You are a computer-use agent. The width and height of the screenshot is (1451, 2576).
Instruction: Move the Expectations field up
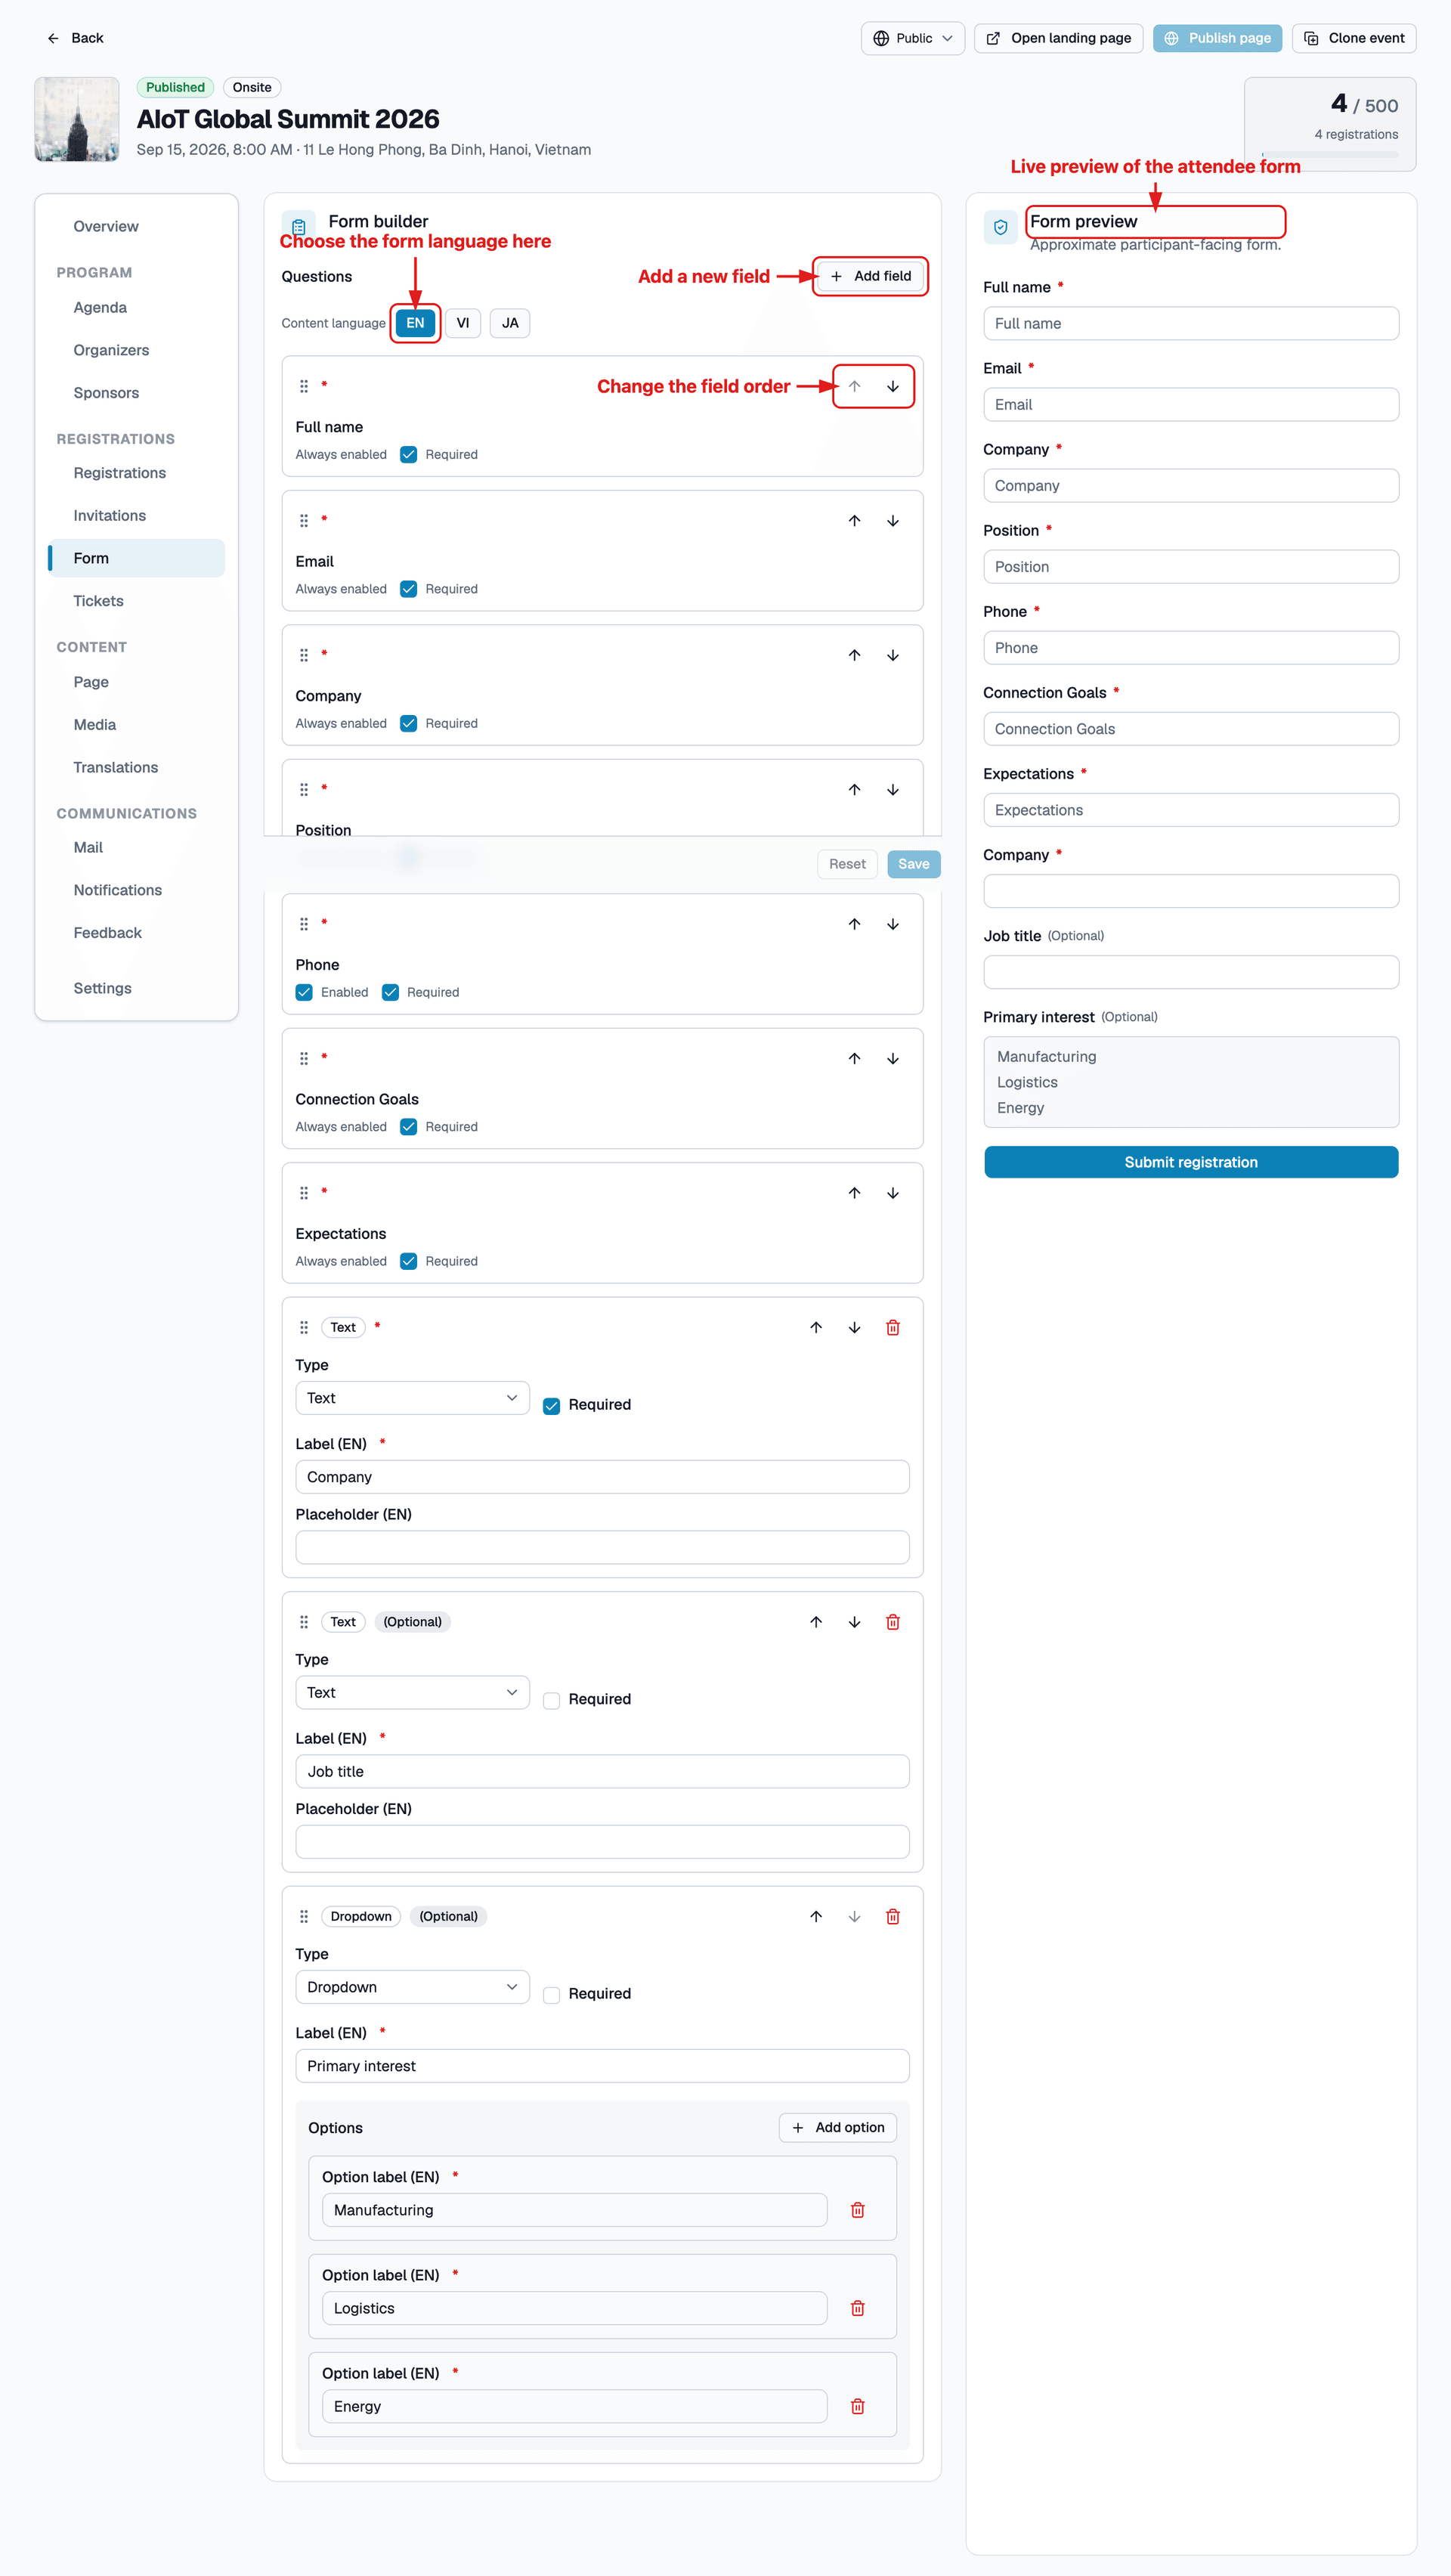click(x=854, y=1193)
